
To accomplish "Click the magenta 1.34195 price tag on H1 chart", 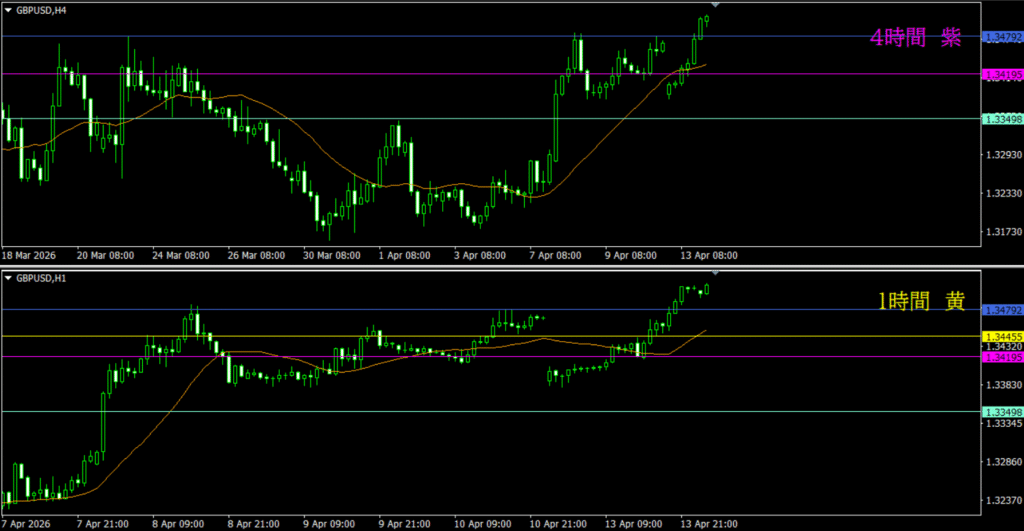I will click(x=1001, y=357).
